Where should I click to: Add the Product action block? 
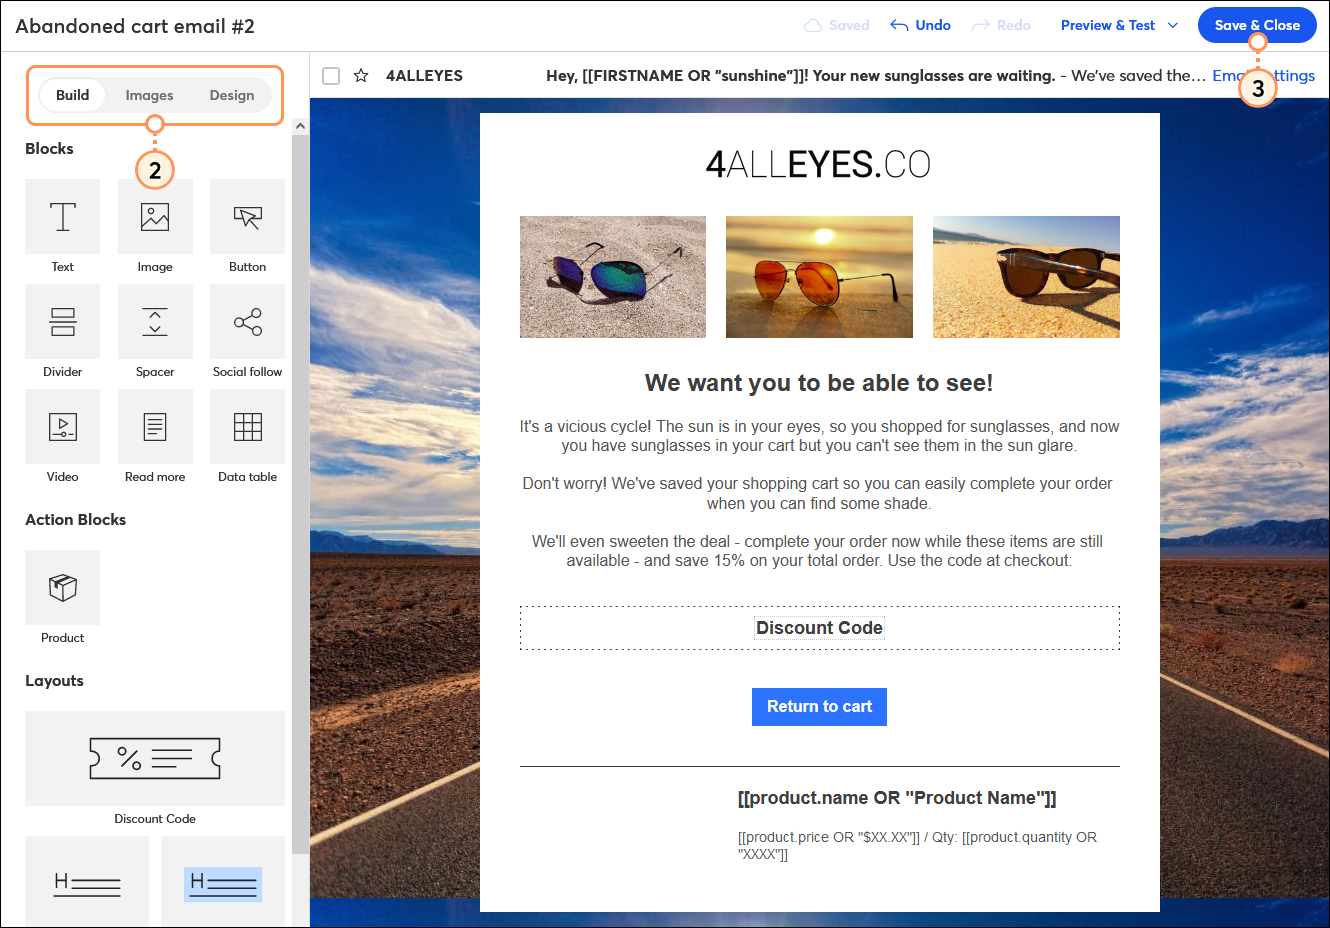62,588
